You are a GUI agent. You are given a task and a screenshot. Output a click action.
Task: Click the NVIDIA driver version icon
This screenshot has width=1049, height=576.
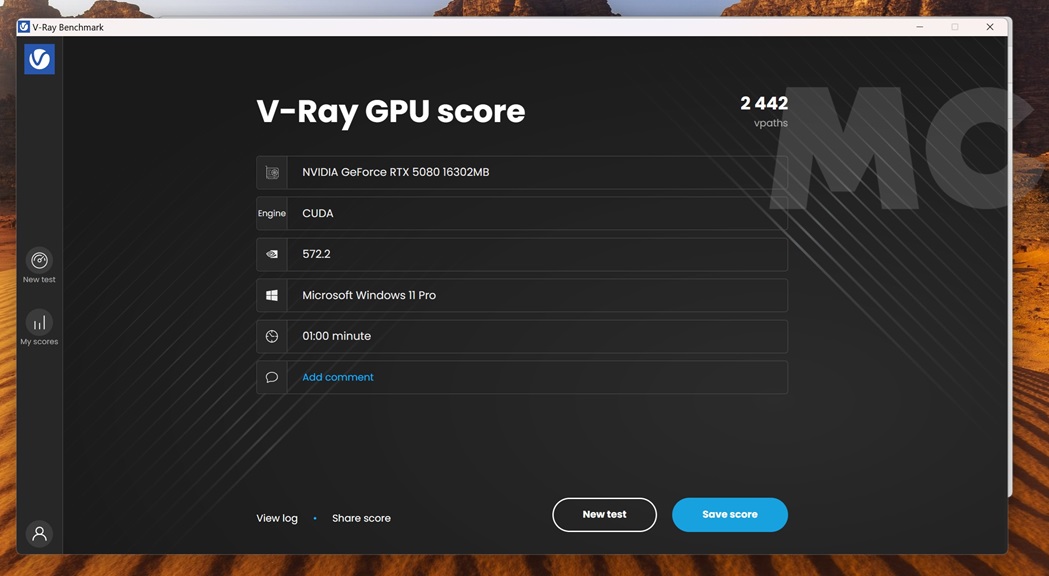[x=272, y=254]
